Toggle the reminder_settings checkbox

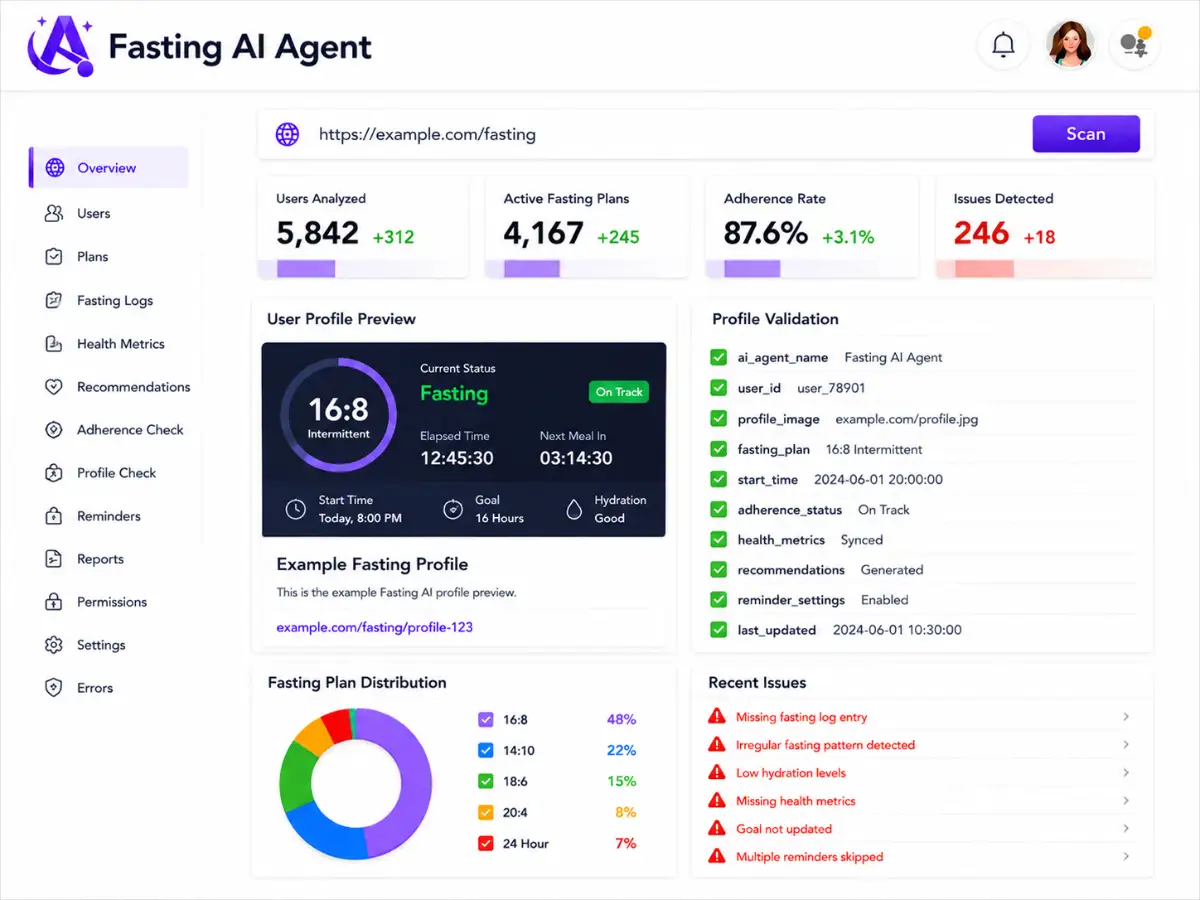click(x=718, y=599)
